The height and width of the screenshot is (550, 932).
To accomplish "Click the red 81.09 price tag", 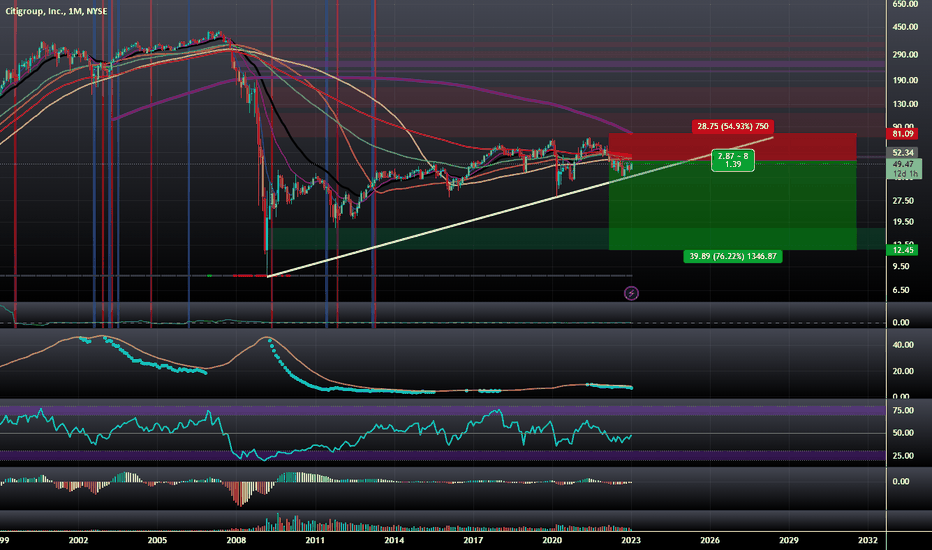I will (902, 134).
